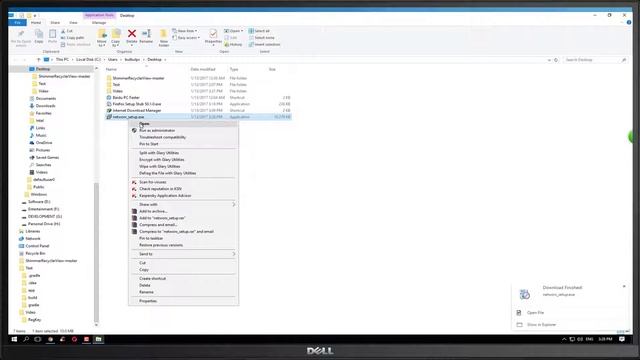Switch to the Manage ribbon tab
The height and width of the screenshot is (360, 640).
click(x=99, y=23)
